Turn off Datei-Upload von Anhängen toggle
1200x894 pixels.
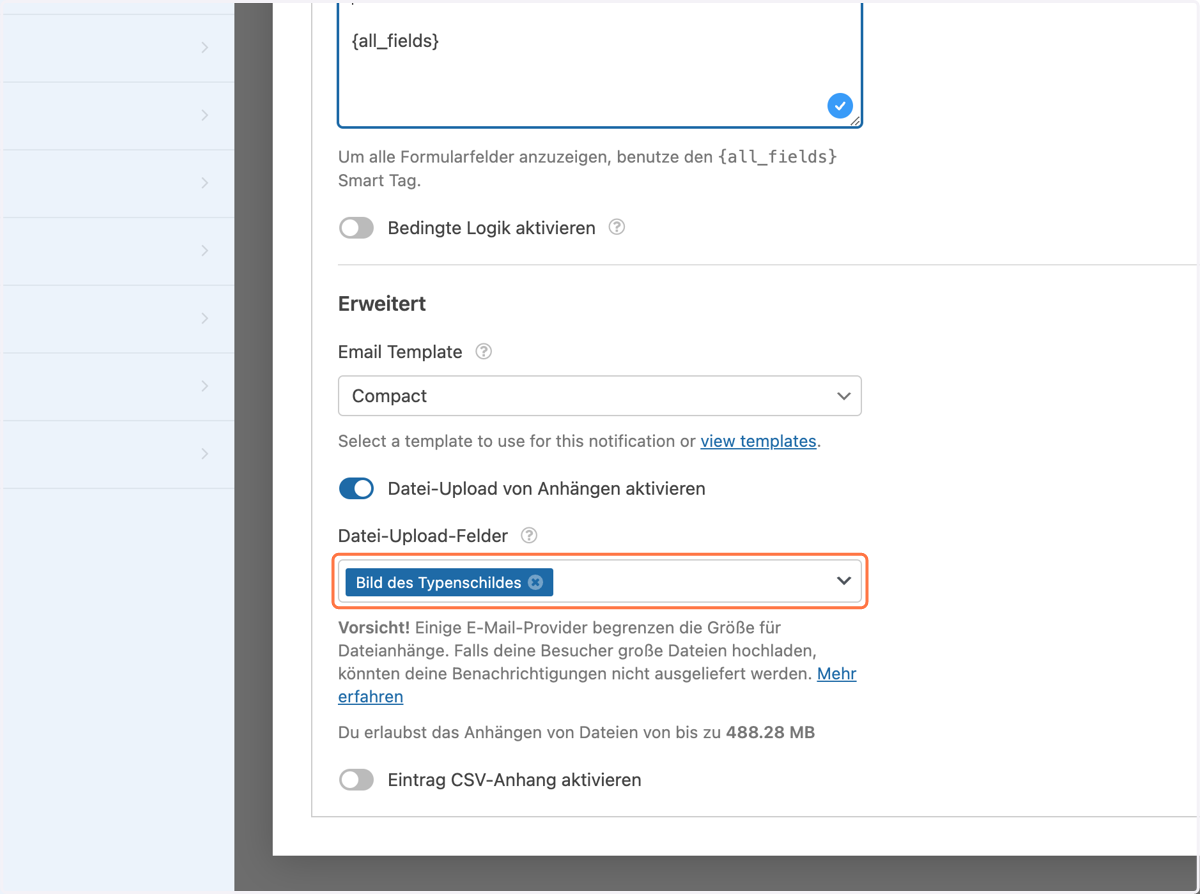coord(356,489)
